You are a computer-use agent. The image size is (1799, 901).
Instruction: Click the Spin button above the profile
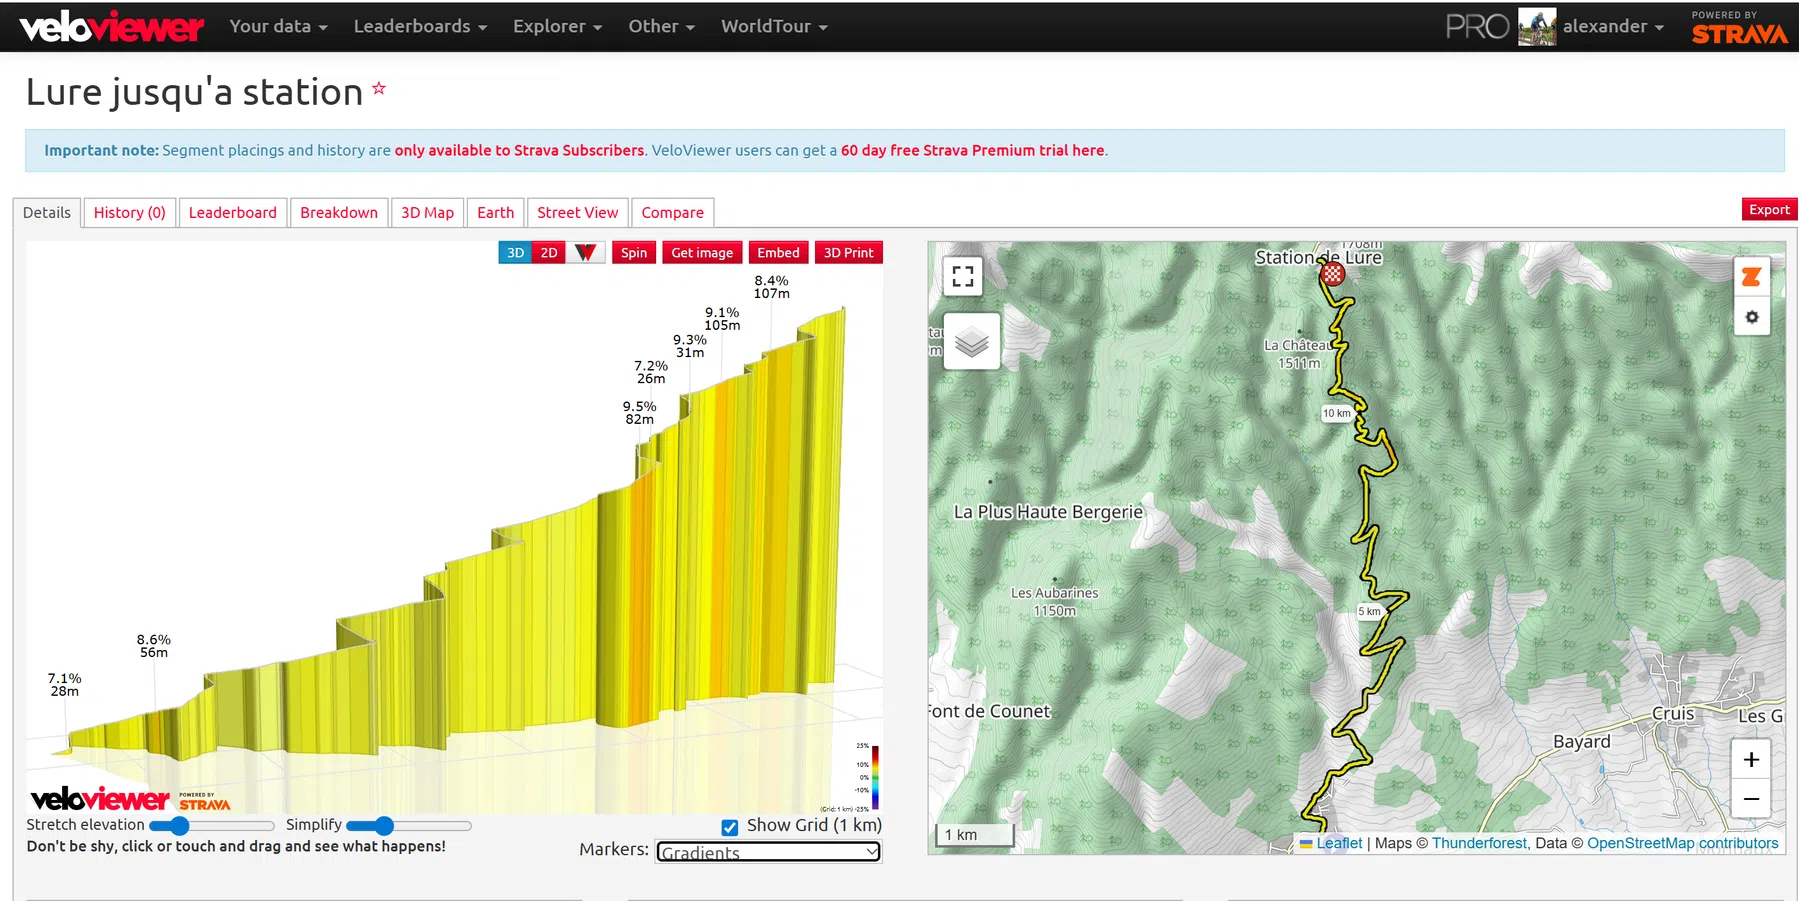633,252
